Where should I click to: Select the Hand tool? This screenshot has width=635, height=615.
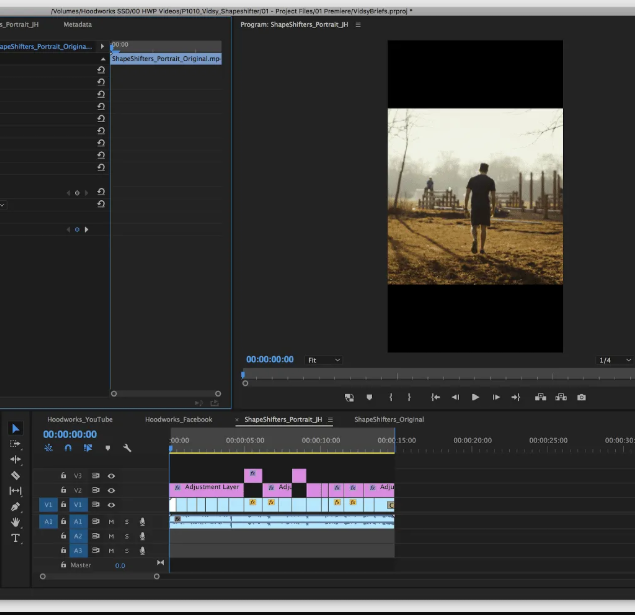pyautogui.click(x=15, y=522)
